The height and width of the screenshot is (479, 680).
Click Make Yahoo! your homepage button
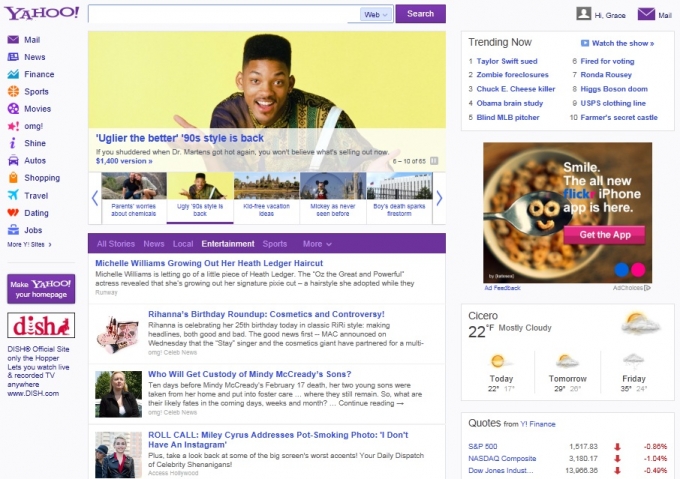point(41,289)
